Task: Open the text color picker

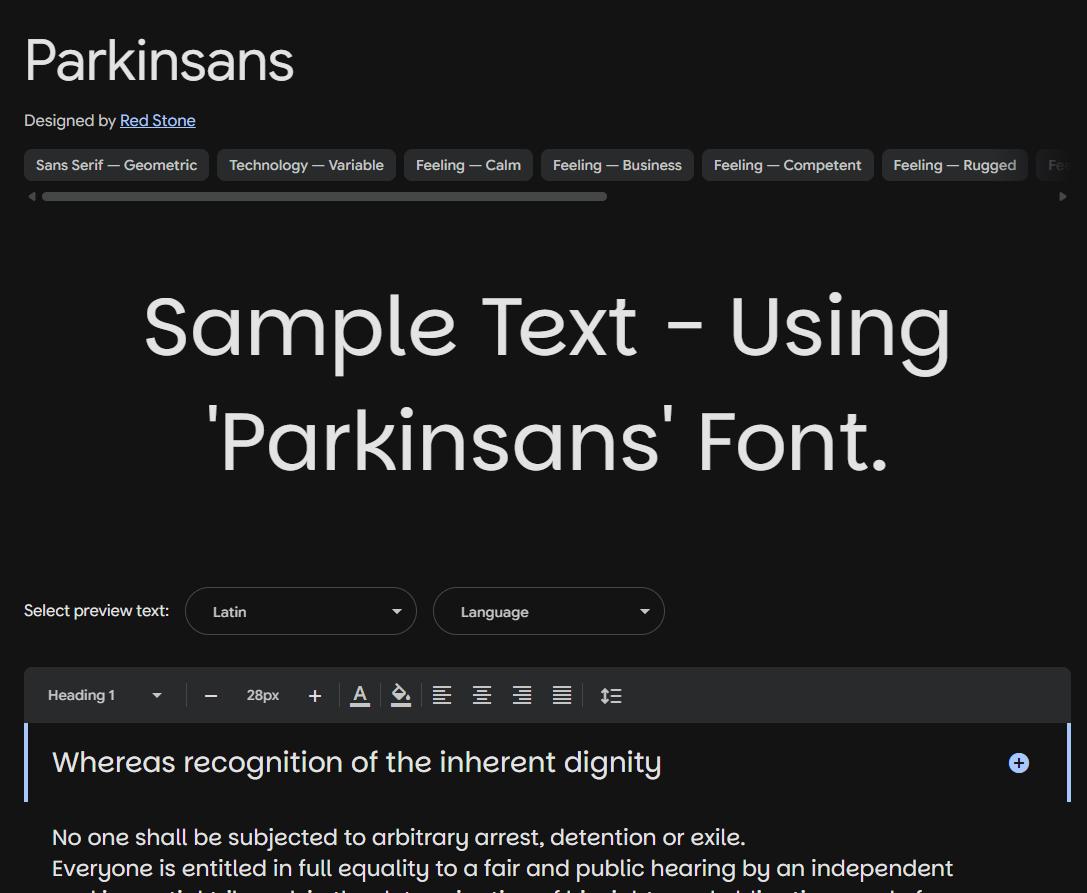Action: 360,695
